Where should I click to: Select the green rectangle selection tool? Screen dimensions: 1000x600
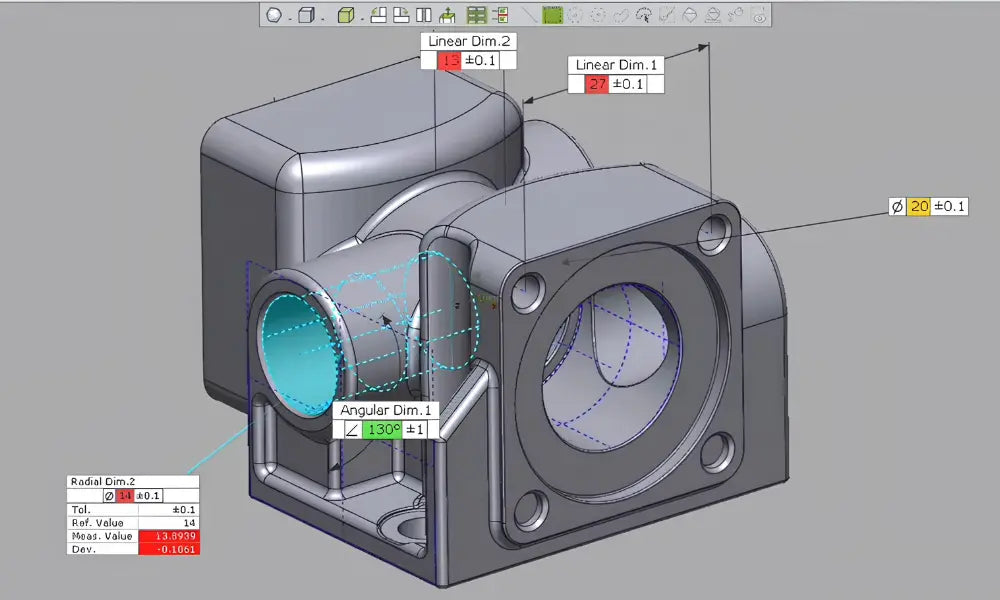(x=552, y=15)
